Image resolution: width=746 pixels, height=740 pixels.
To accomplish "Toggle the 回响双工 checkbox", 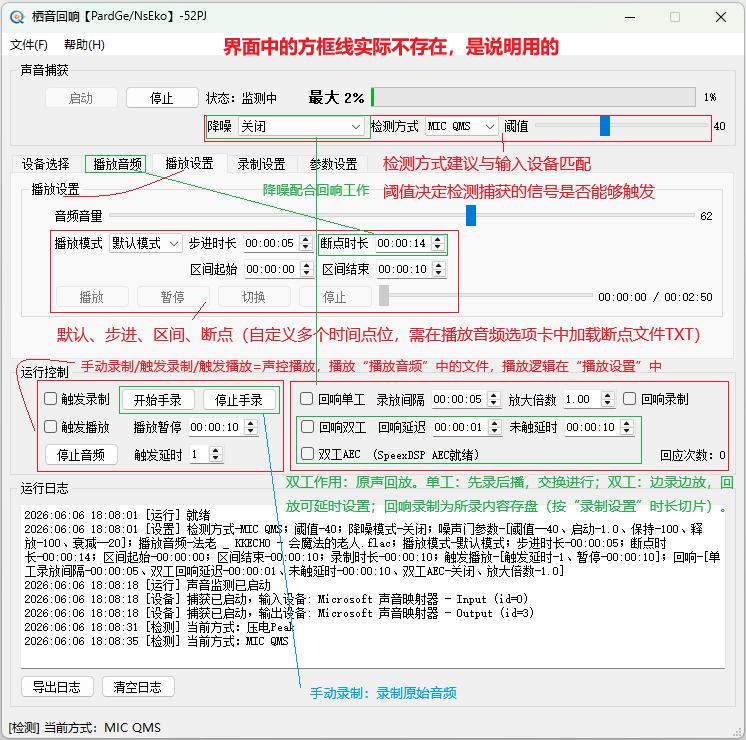I will coord(307,427).
